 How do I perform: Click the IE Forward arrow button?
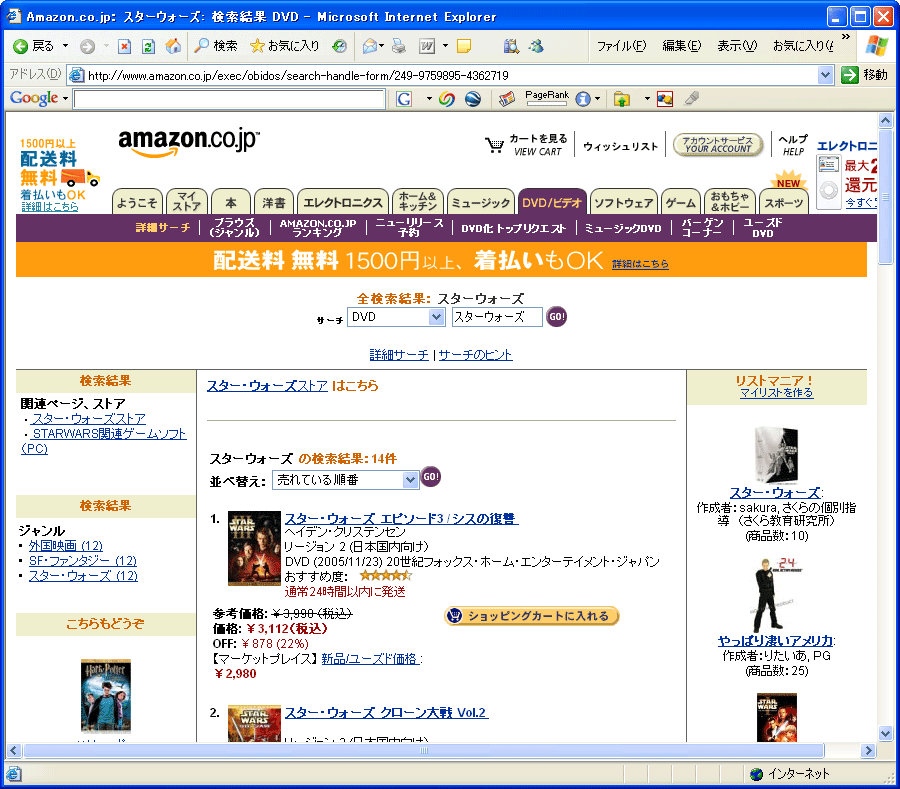[x=87, y=46]
